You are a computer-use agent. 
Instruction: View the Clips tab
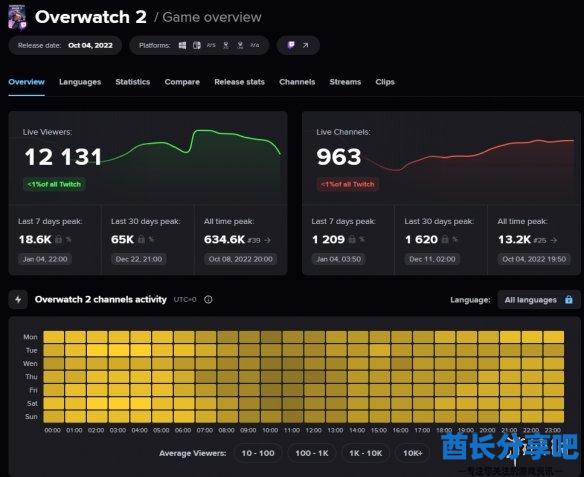(385, 82)
